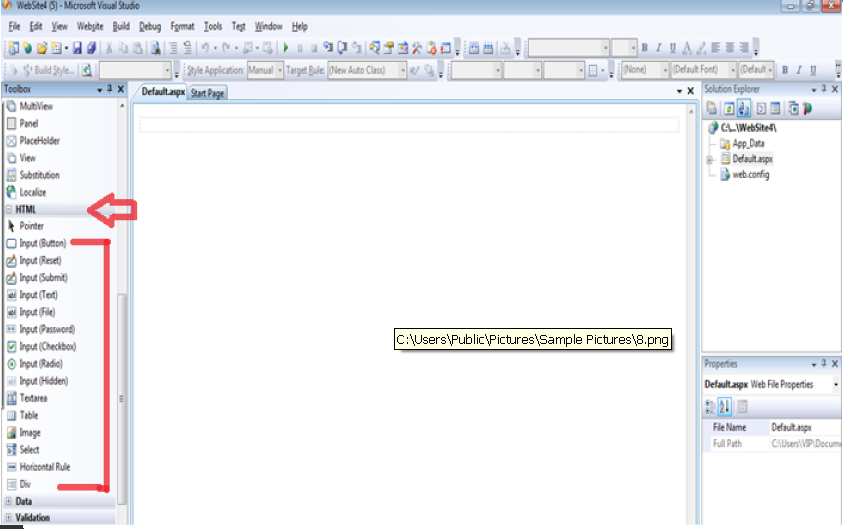The height and width of the screenshot is (529, 843).
Task: Click the Redo arrow icon
Action: (x=226, y=48)
